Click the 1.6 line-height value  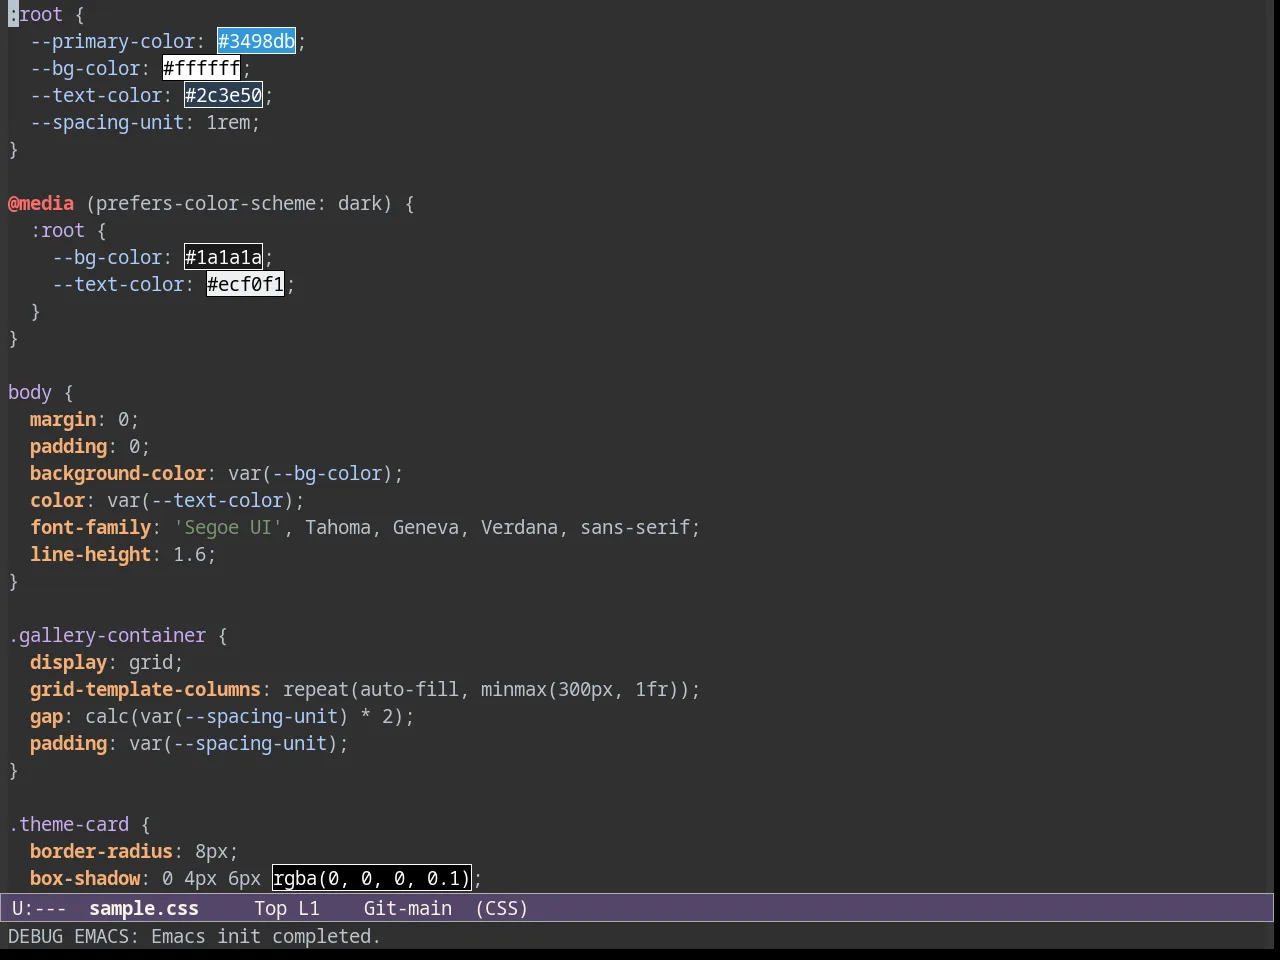click(x=189, y=554)
